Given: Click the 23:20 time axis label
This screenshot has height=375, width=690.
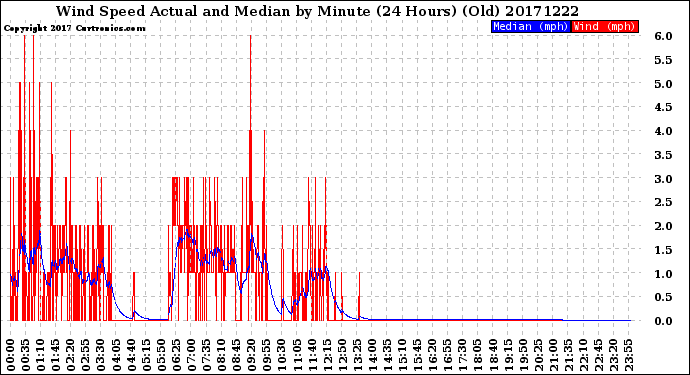Looking at the screenshot, I should pos(613,355).
